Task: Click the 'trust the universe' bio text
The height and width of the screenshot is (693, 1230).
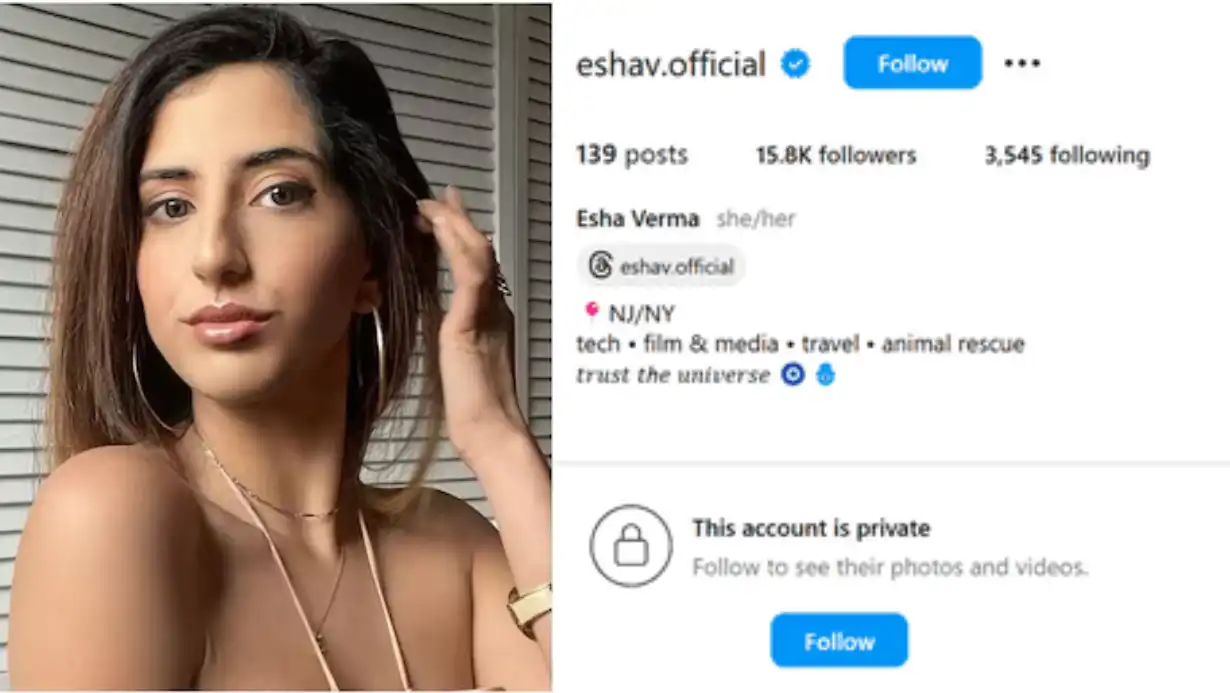Action: 673,375
